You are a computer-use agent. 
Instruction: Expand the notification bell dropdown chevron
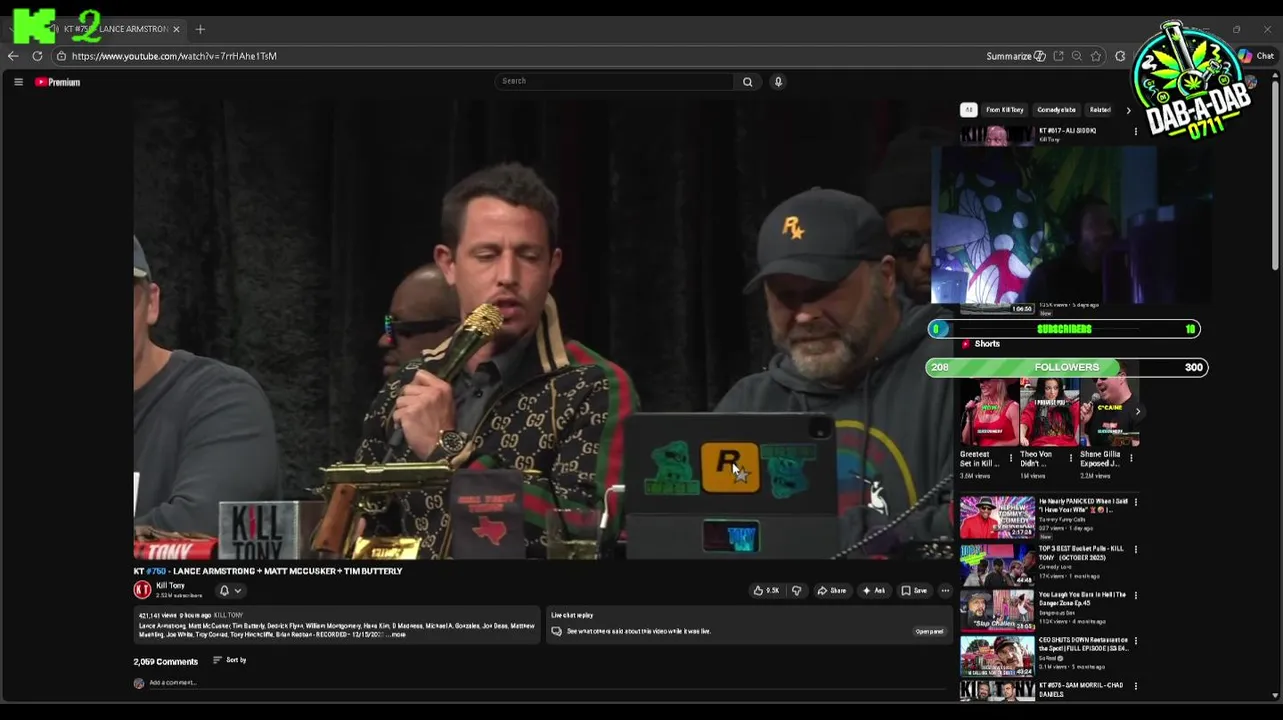pyautogui.click(x=238, y=590)
